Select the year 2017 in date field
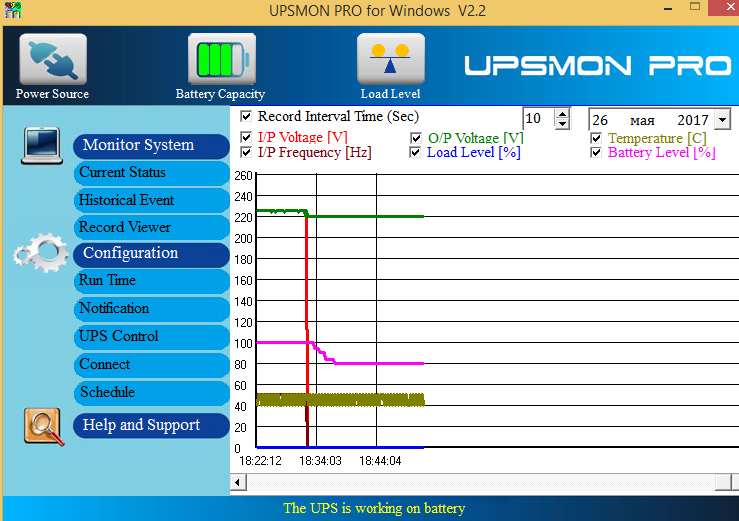Viewport: 739px width, 521px height. click(693, 120)
